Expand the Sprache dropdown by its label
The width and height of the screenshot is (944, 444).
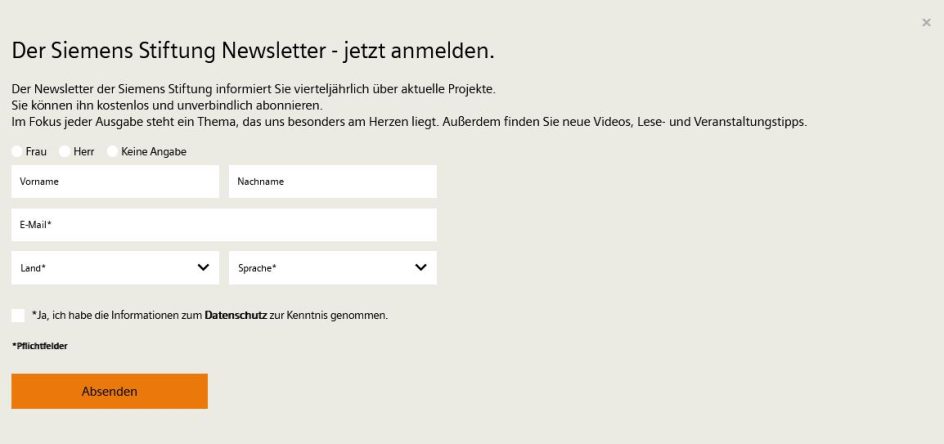[257, 268]
